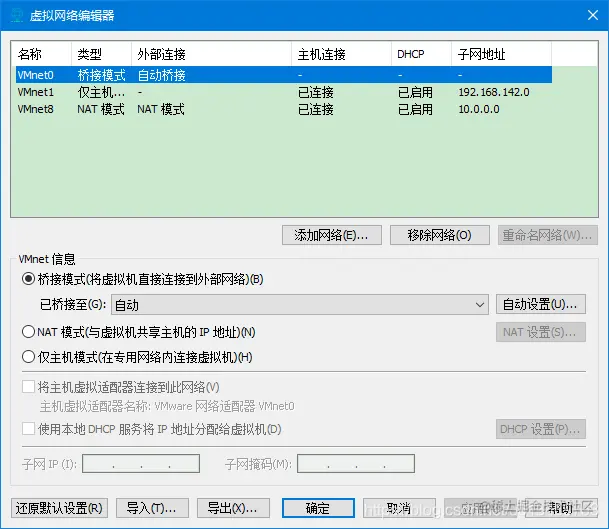Click the 导入(T) button

[x=152, y=508]
